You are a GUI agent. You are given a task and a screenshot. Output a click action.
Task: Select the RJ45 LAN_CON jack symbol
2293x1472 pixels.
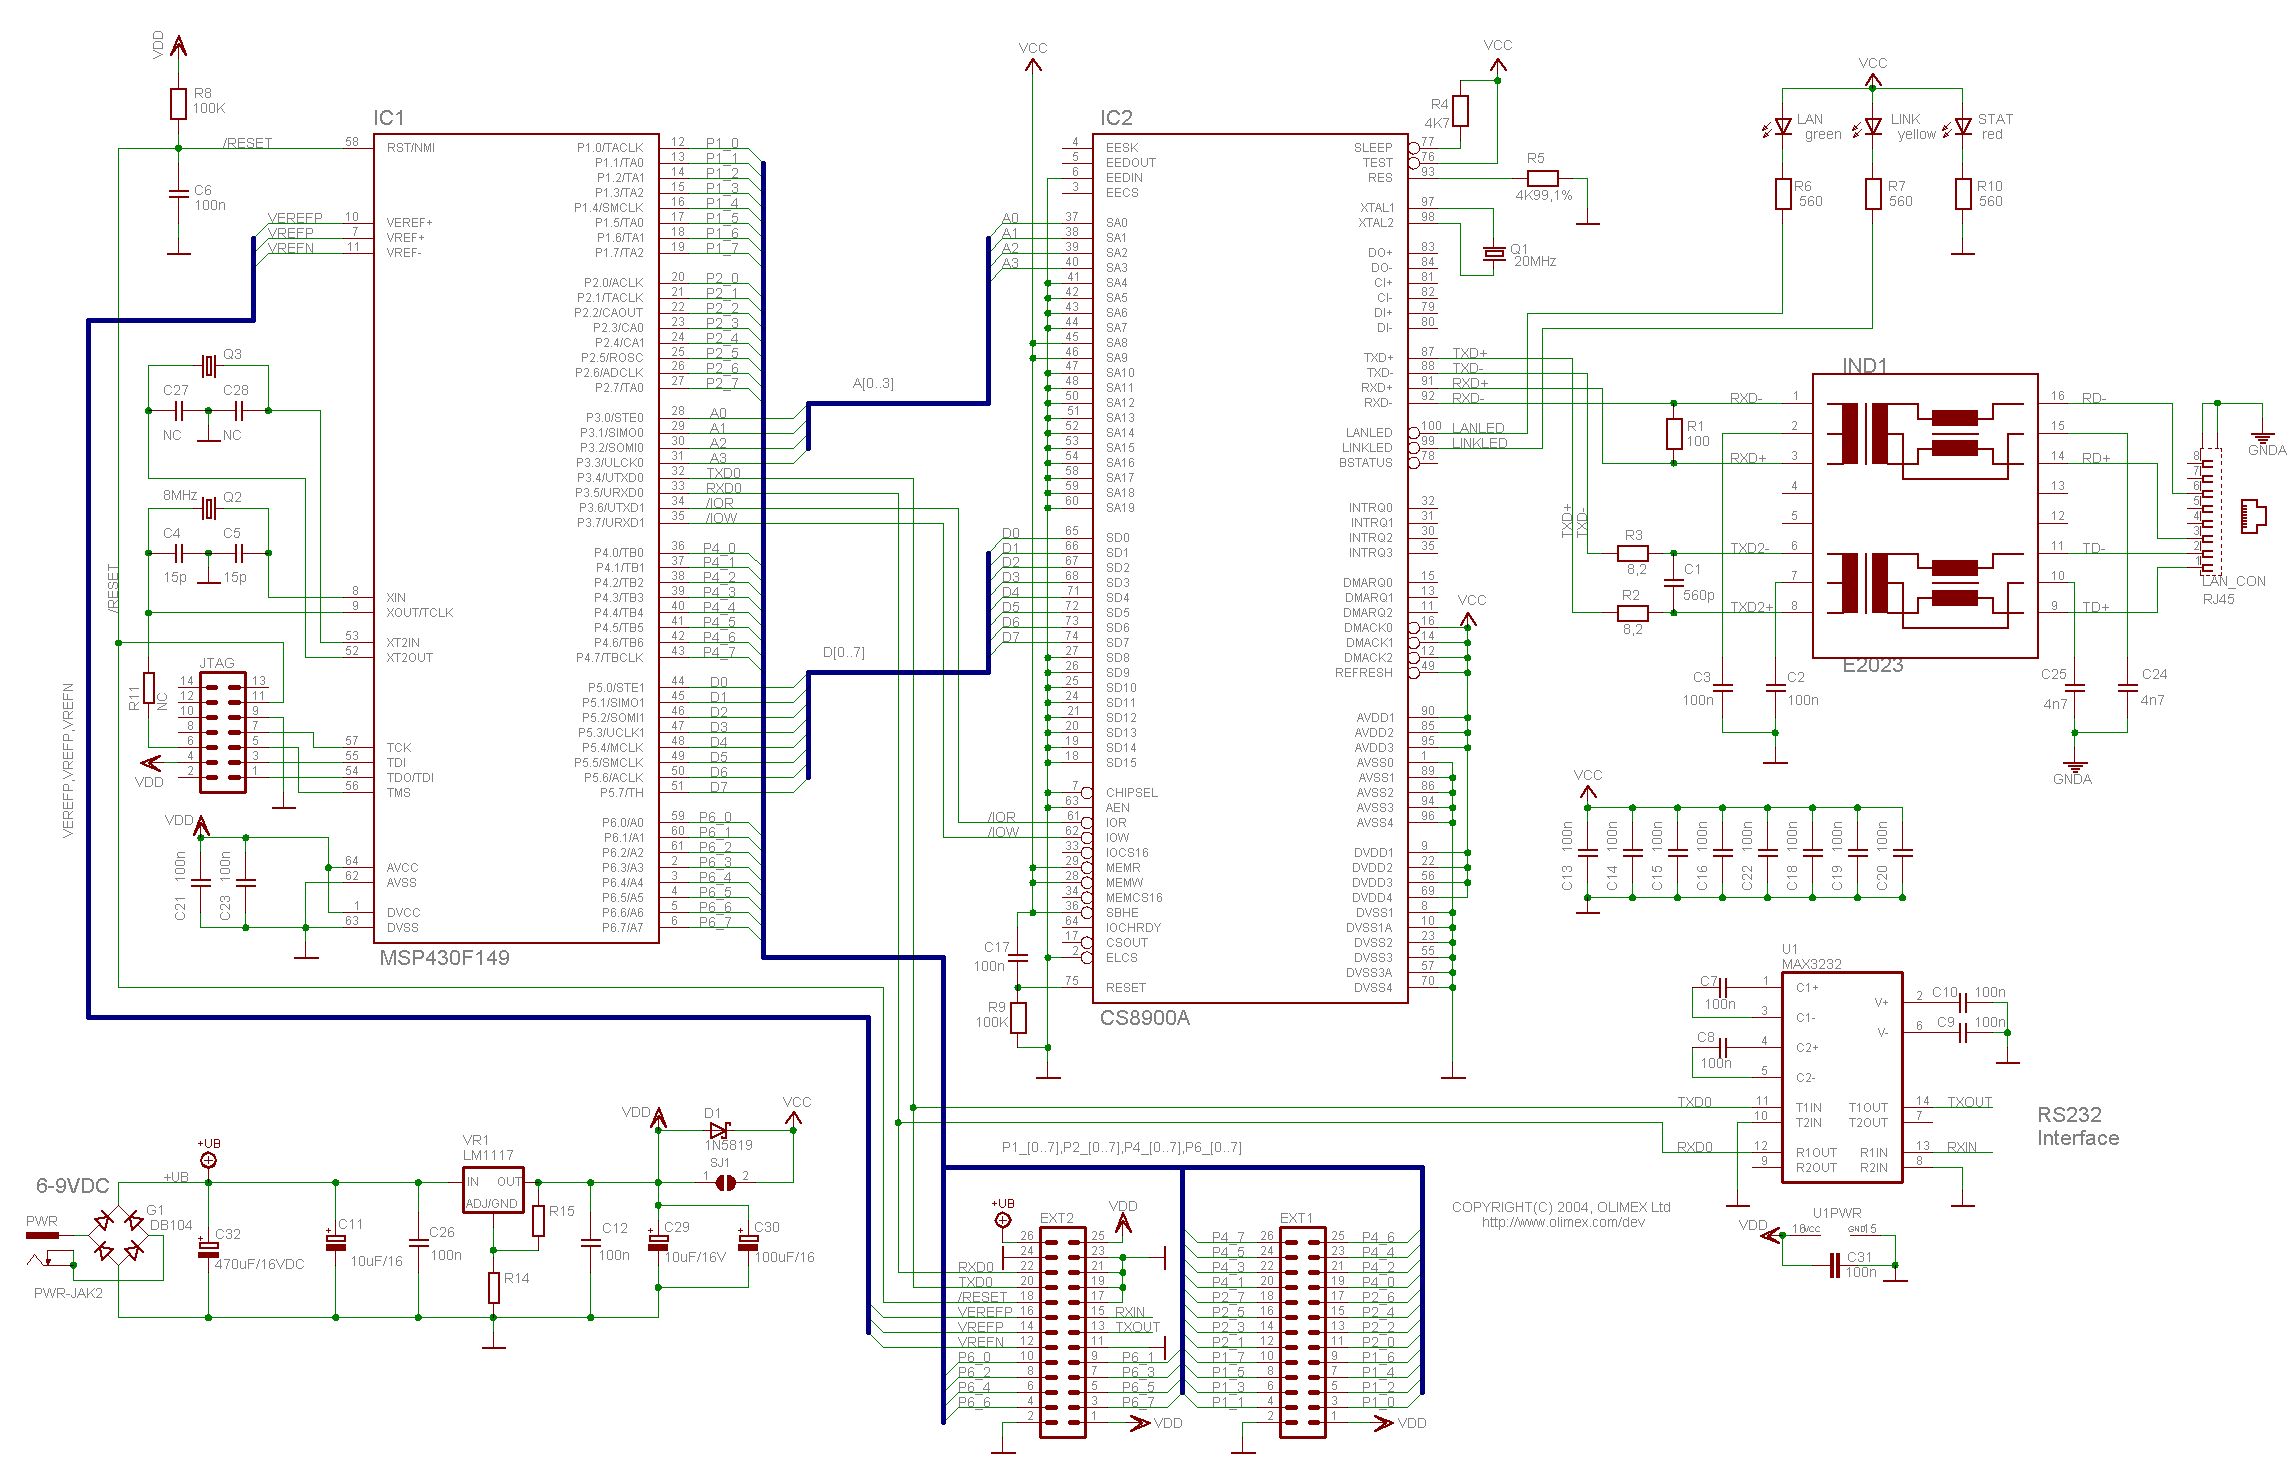click(2252, 516)
